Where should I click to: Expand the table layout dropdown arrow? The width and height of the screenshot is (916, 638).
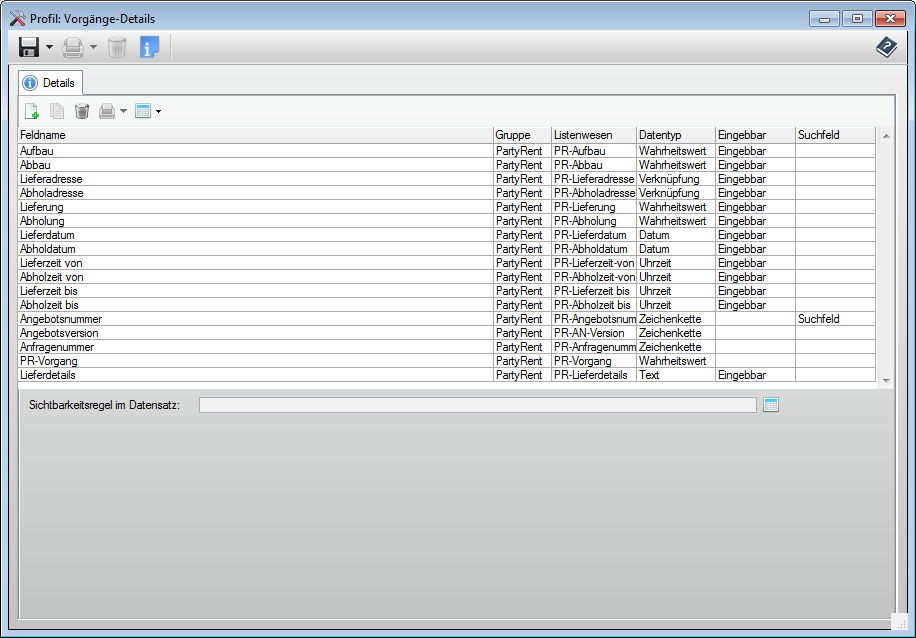(x=158, y=111)
